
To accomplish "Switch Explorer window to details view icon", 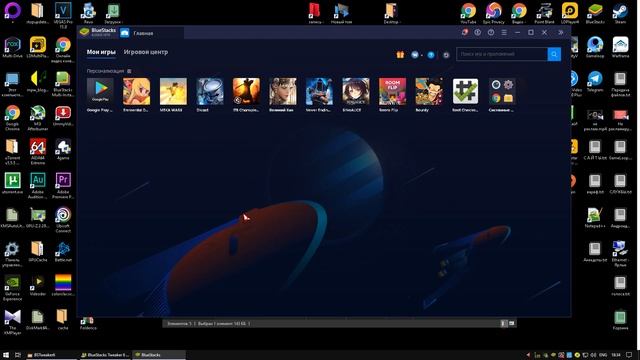I will 504,323.
